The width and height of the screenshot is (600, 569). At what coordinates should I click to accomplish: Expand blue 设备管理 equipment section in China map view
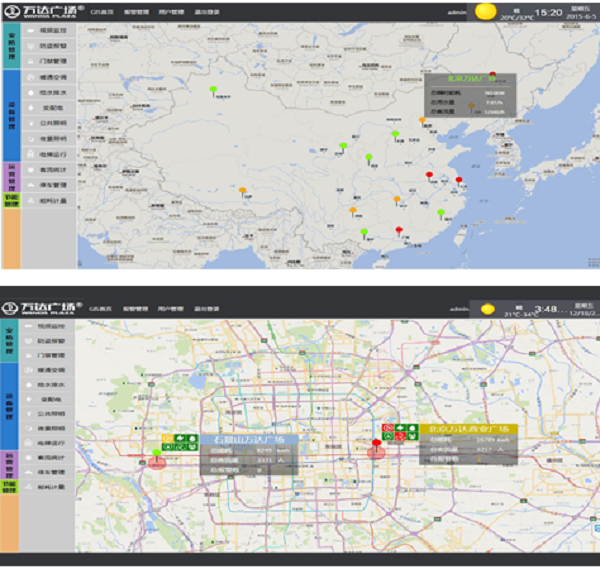[x=11, y=115]
